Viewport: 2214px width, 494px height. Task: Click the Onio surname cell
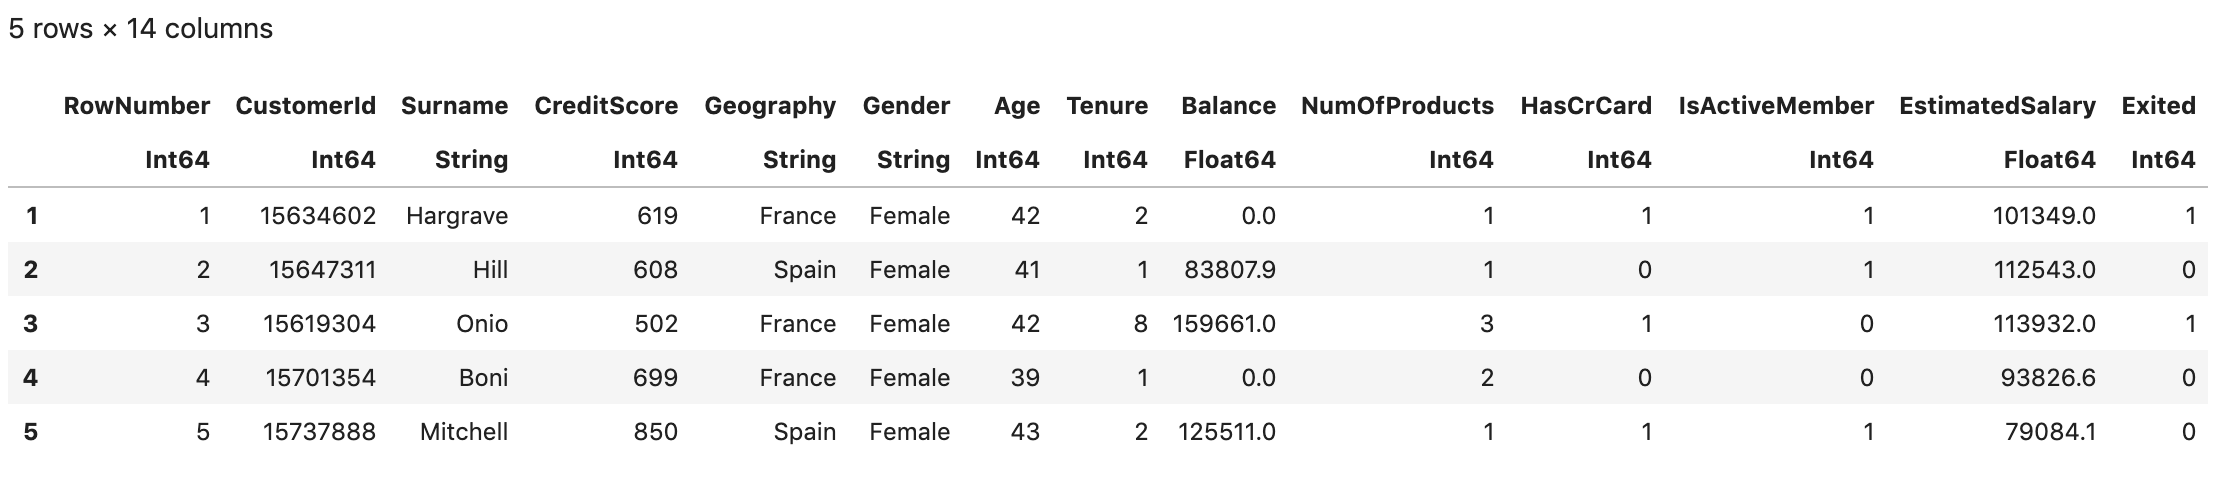[482, 324]
